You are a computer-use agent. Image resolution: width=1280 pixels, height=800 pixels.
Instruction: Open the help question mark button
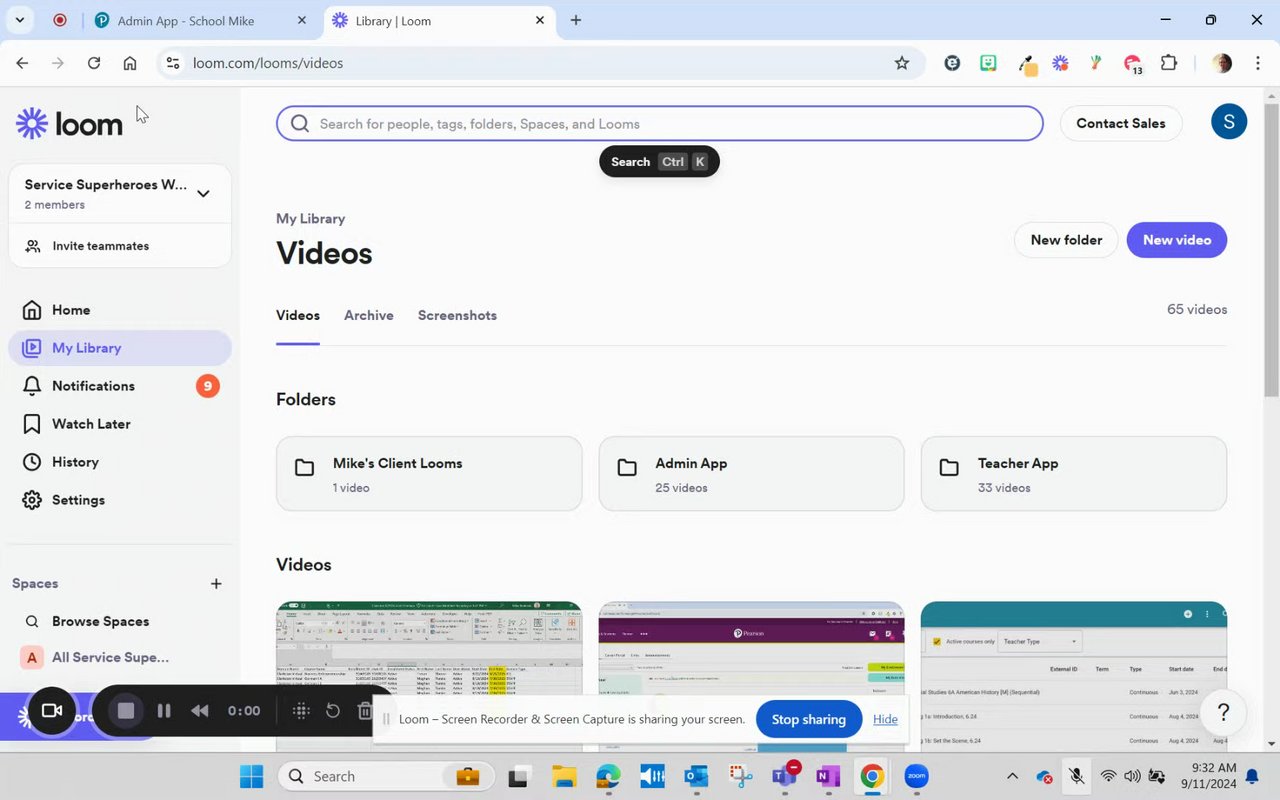coord(1223,713)
